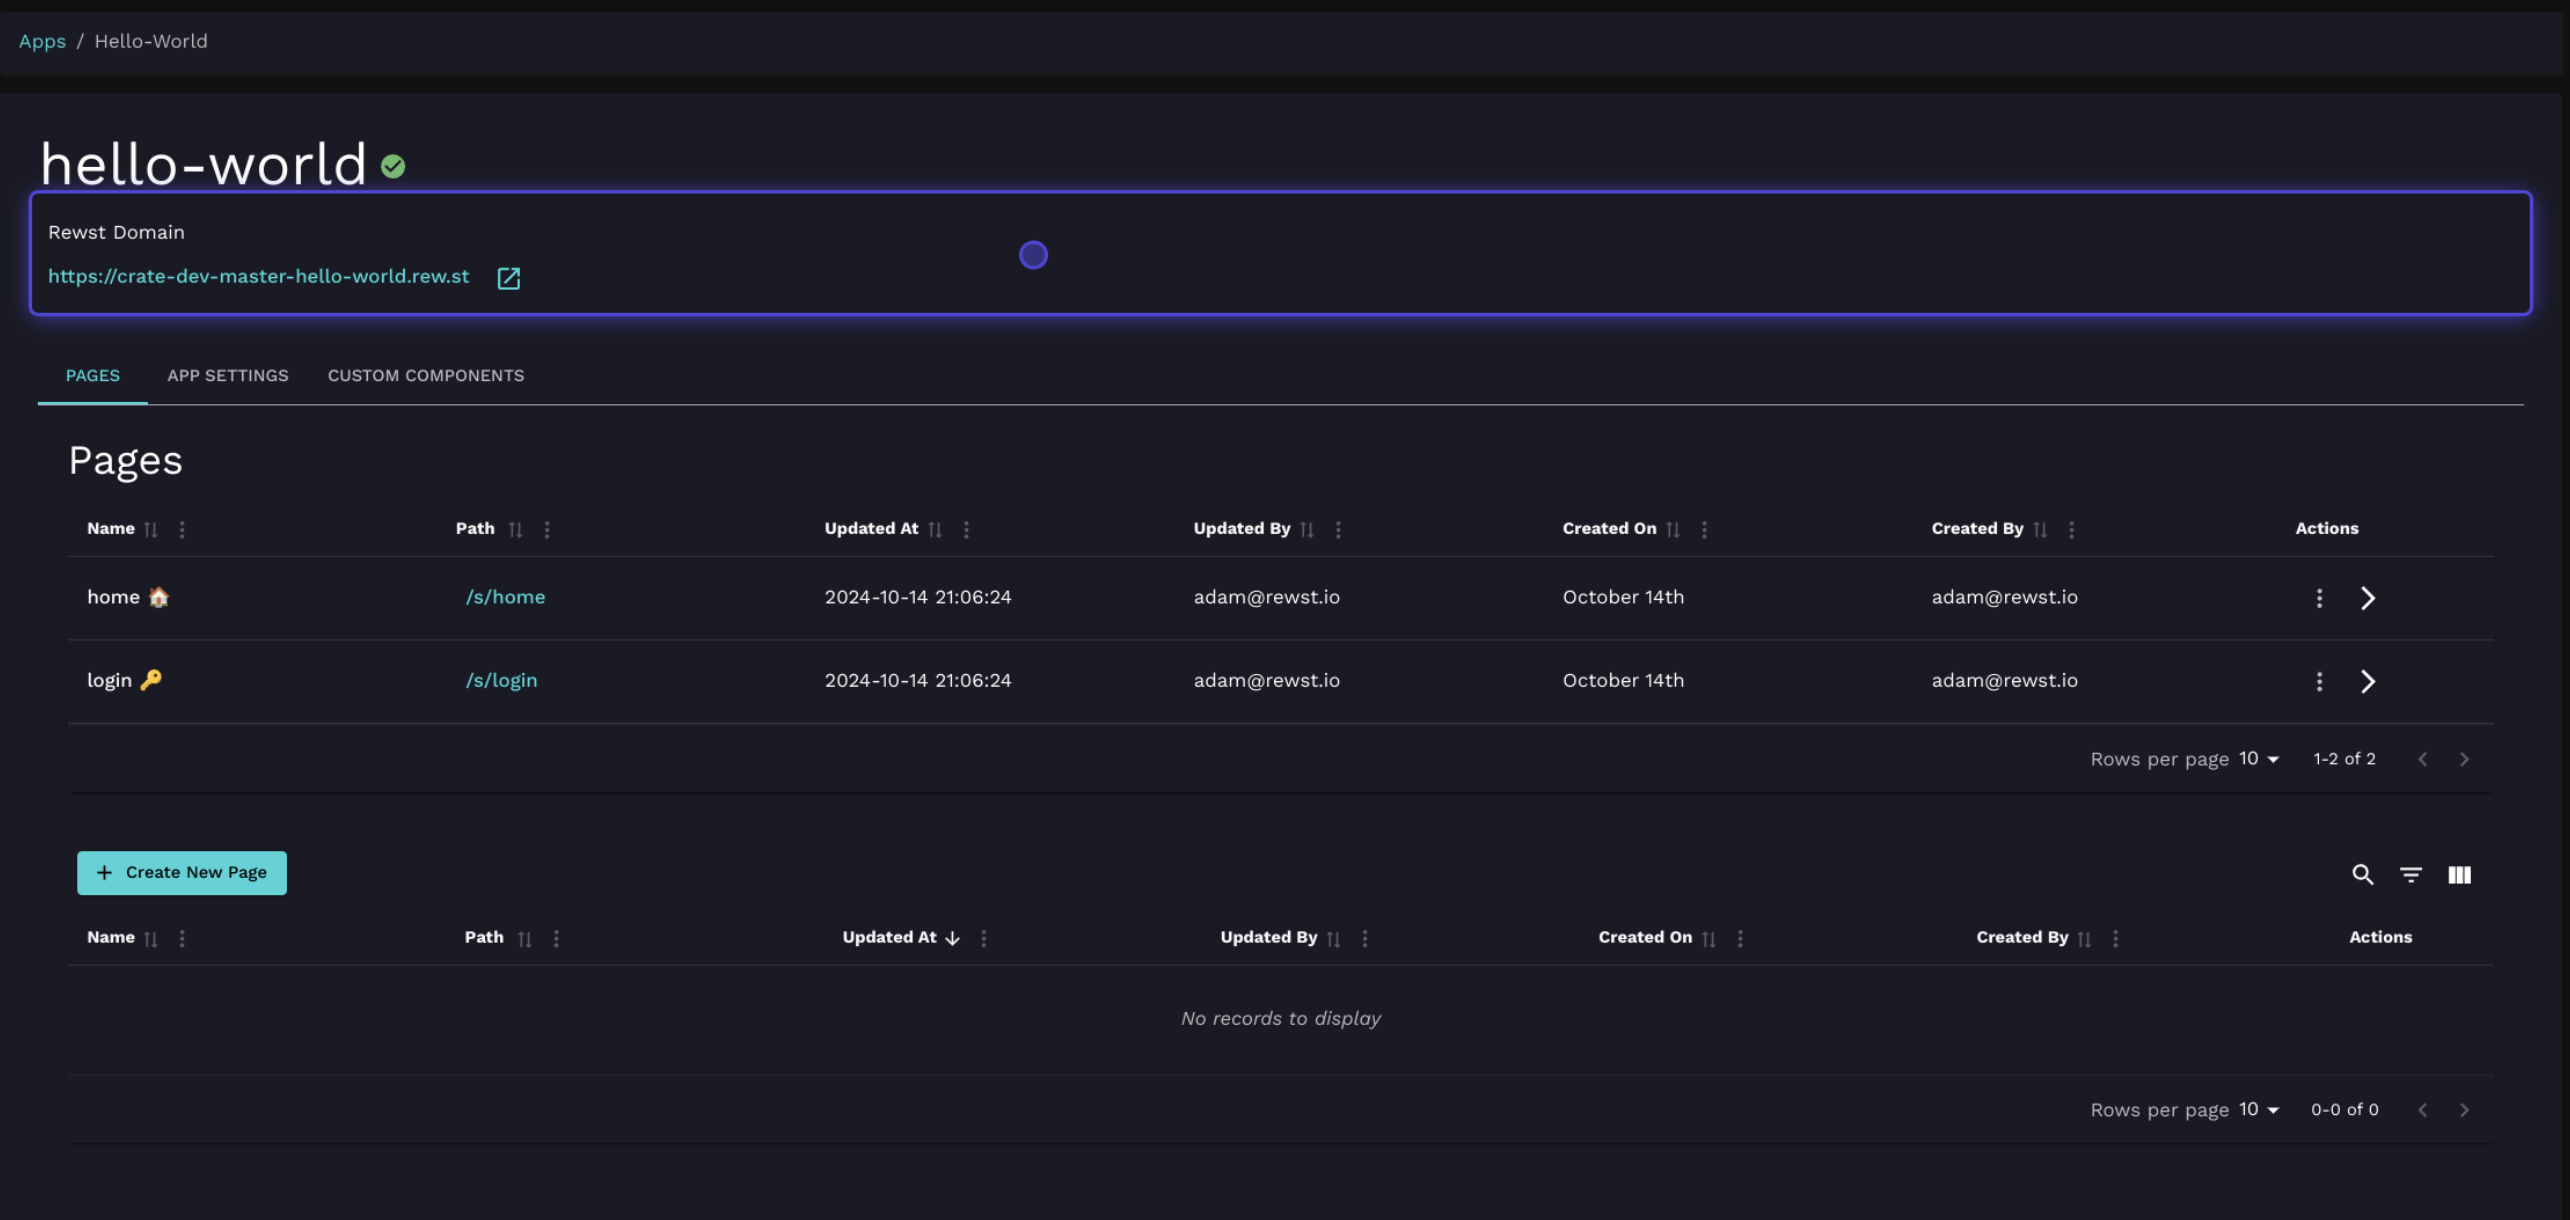
Task: Toggle sort on top Created On column
Action: [1673, 529]
